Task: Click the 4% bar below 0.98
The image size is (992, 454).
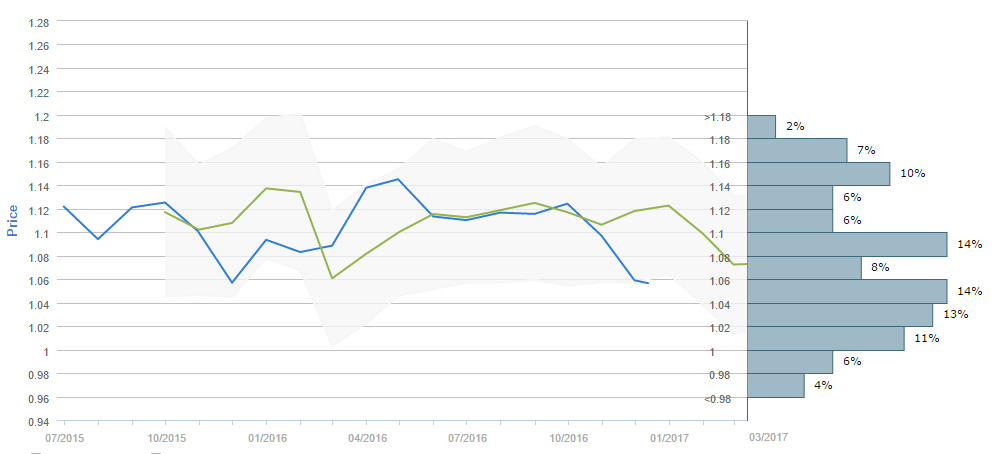Action: [x=775, y=385]
